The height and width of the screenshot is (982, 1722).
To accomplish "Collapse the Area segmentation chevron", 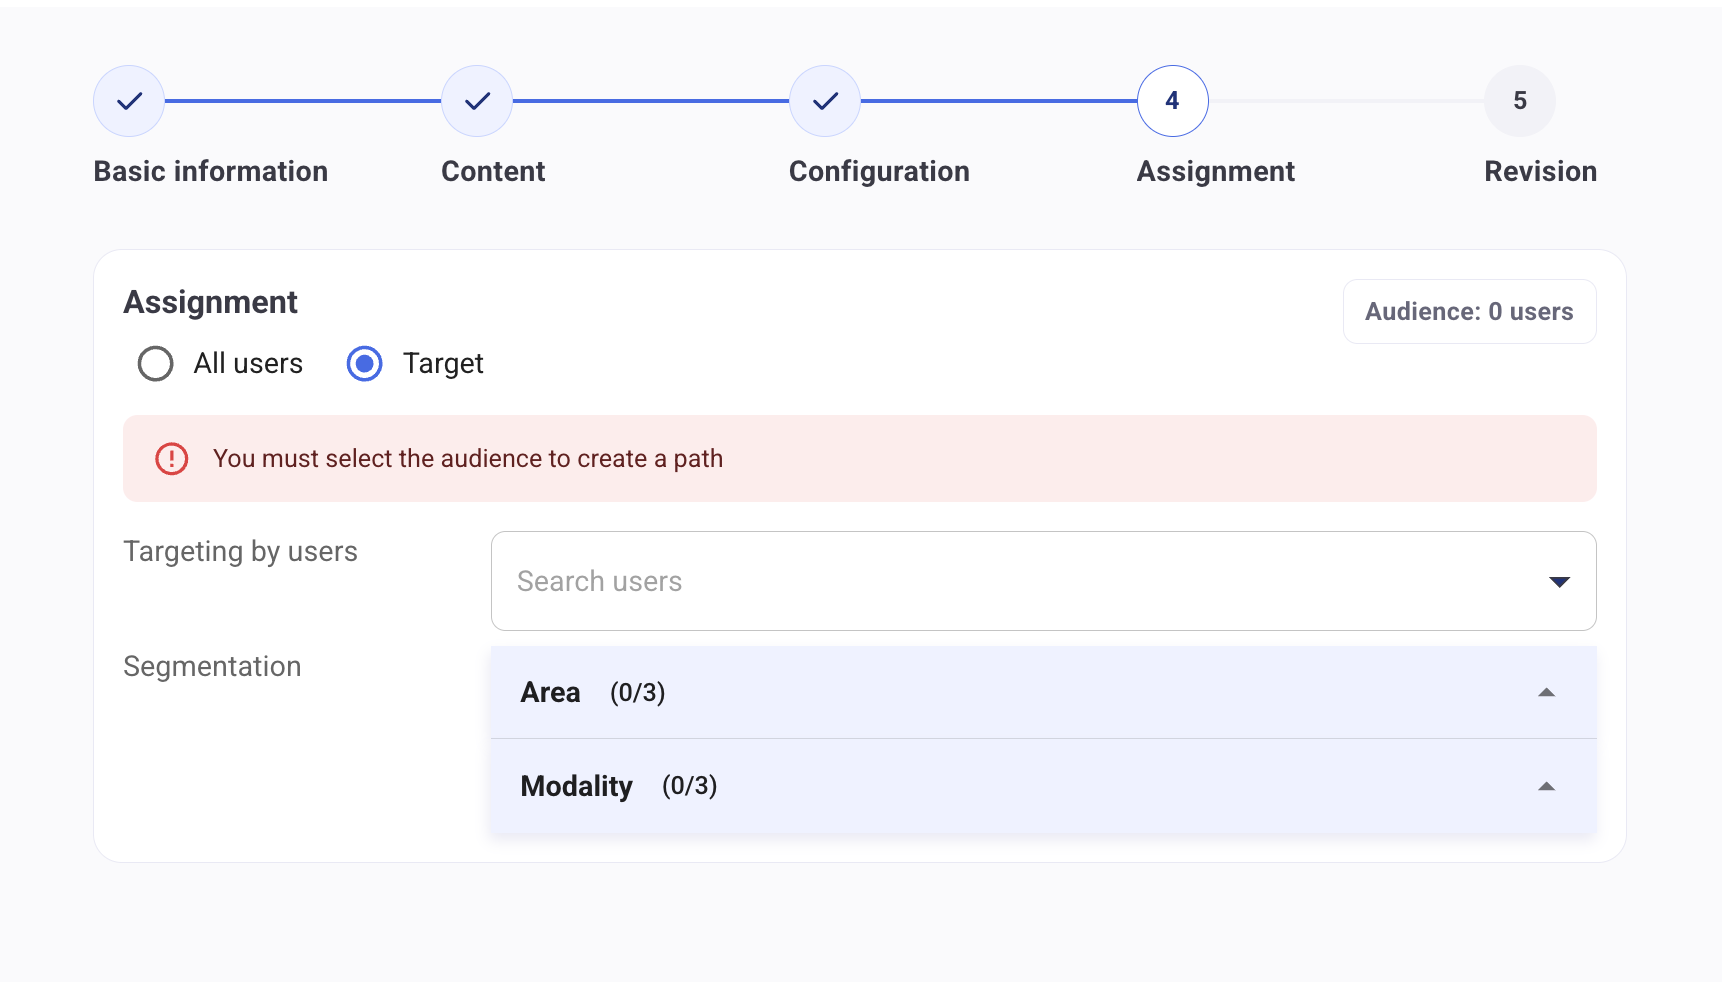I will pyautogui.click(x=1546, y=693).
